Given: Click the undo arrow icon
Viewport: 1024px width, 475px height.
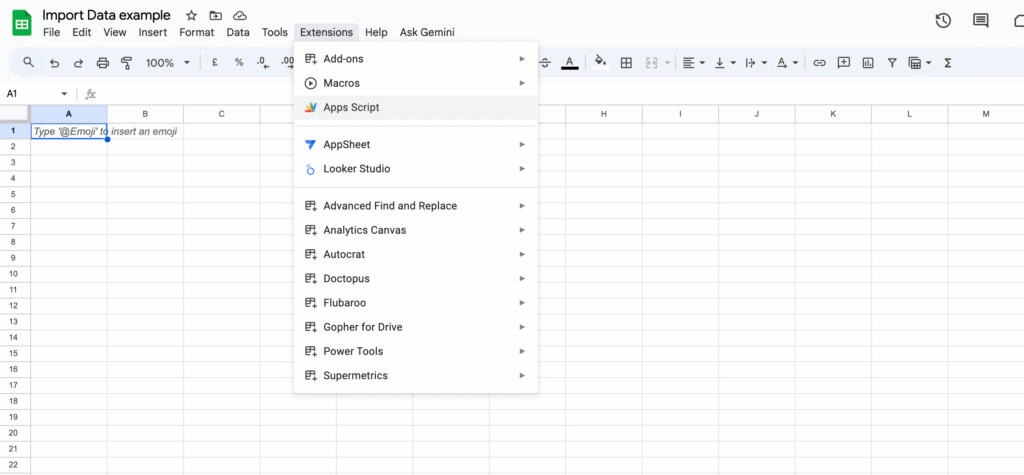Looking at the screenshot, I should (54, 63).
